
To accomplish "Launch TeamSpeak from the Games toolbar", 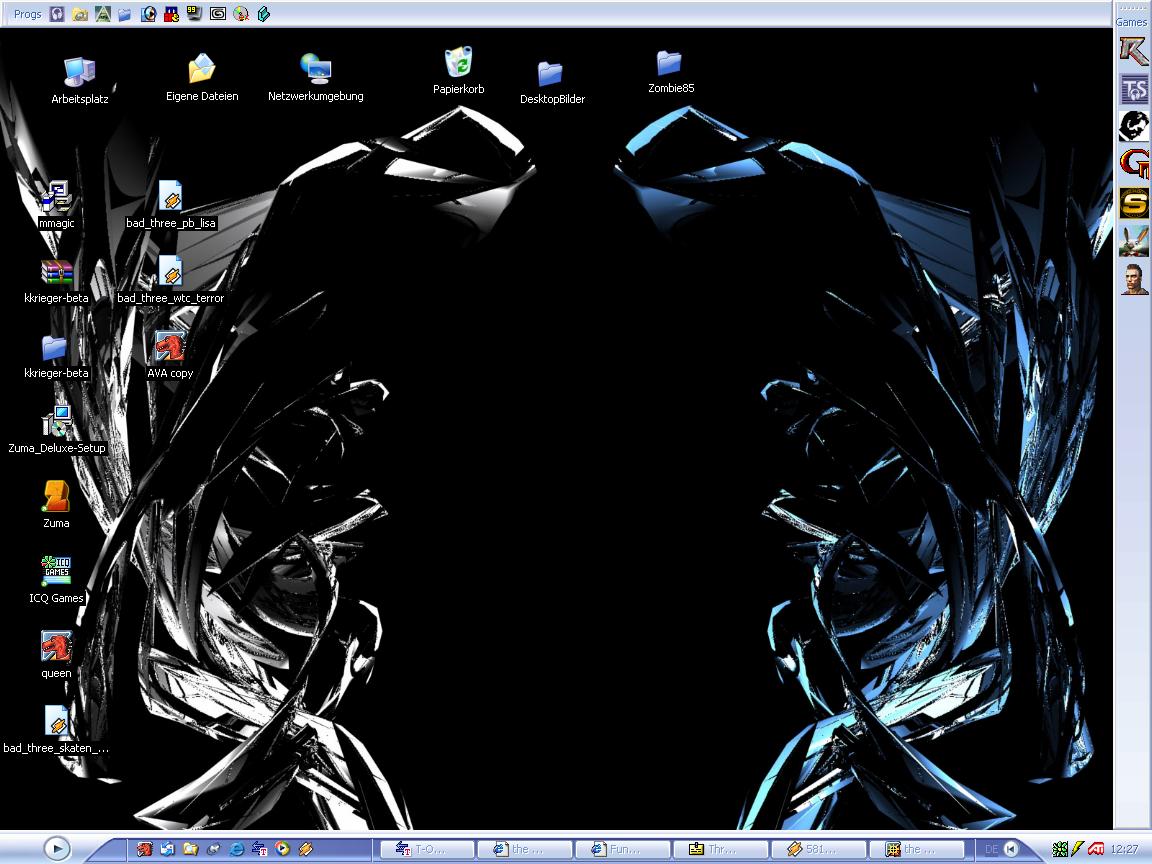I will pos(1134,90).
